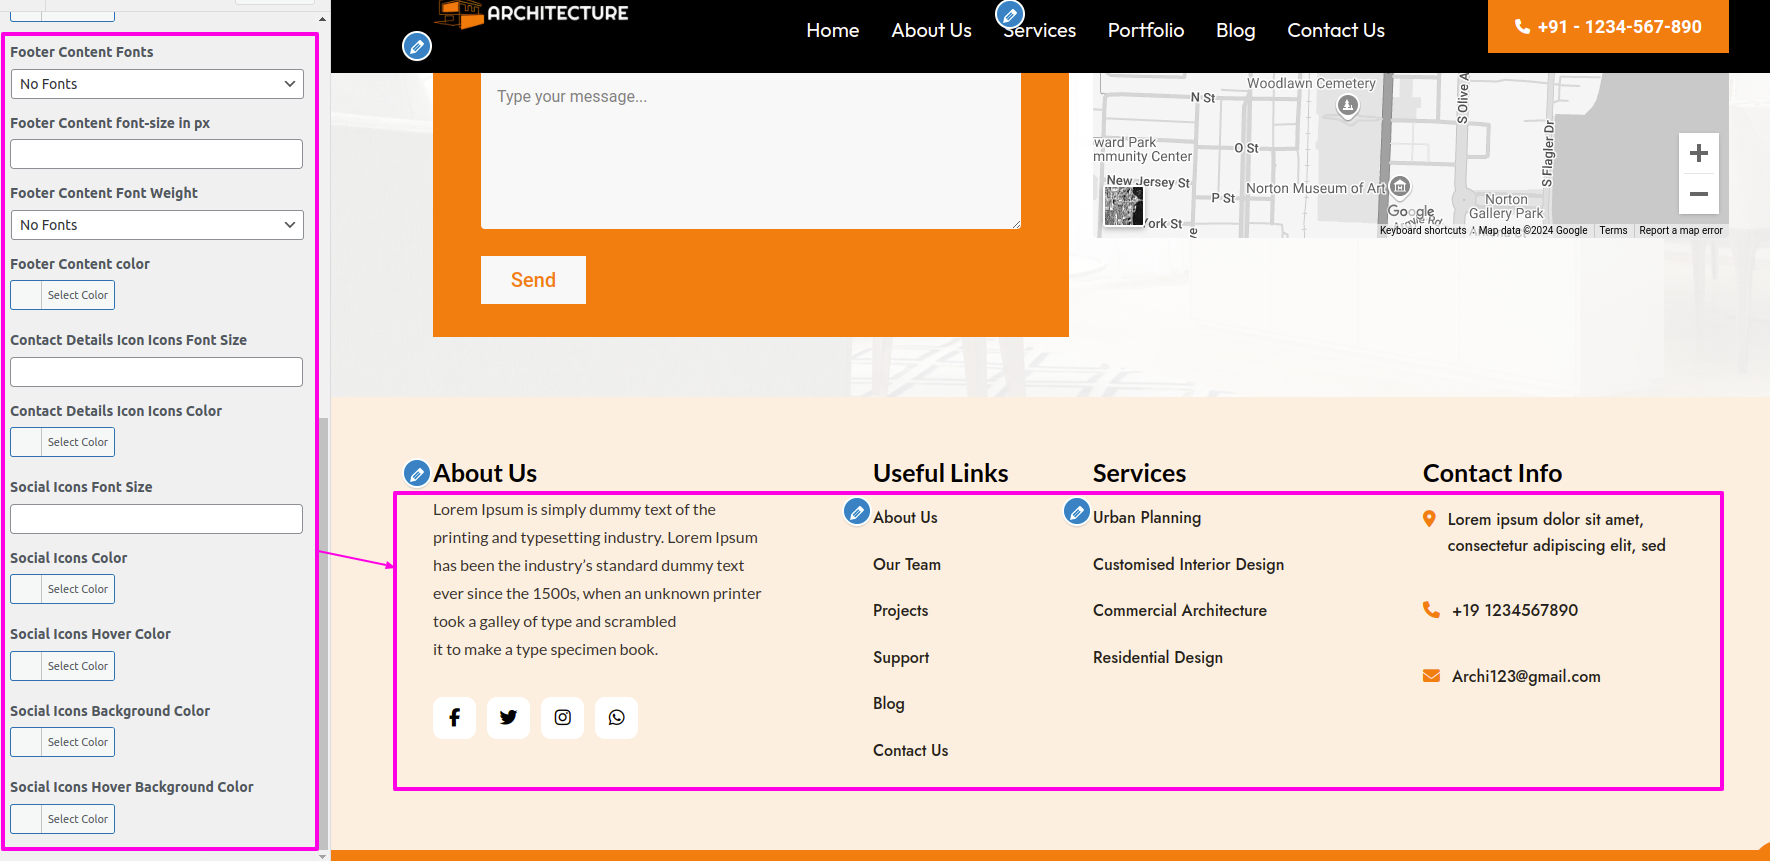Open the Portfolio menu item

coord(1145,30)
